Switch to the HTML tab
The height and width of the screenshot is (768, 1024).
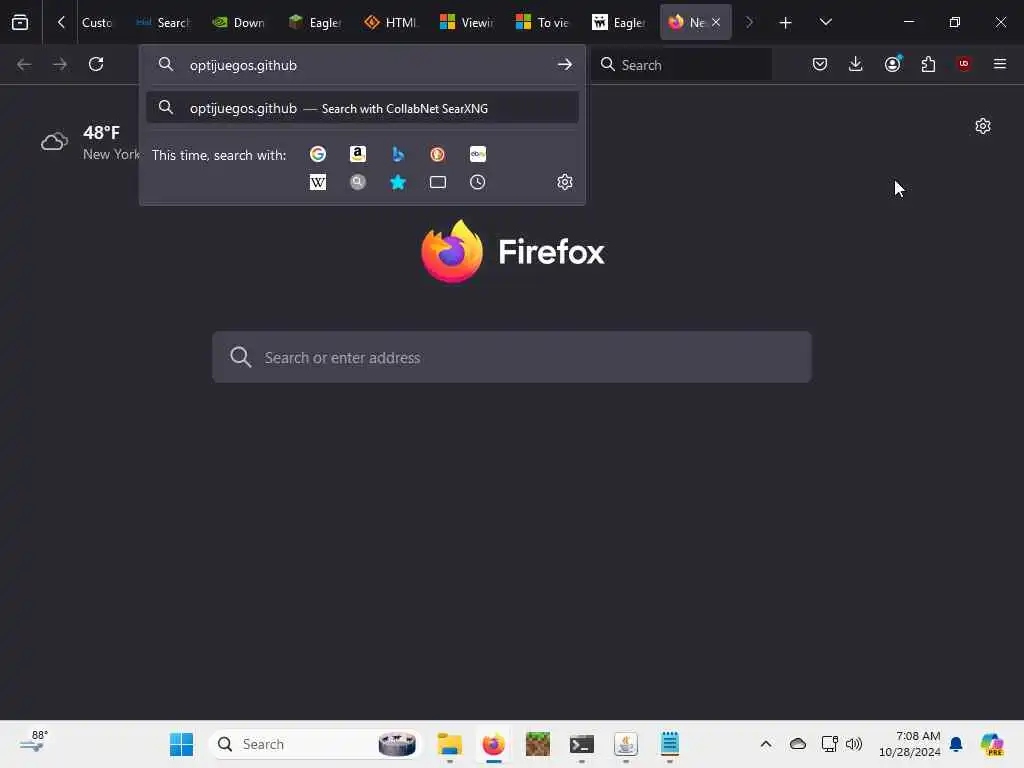391,22
